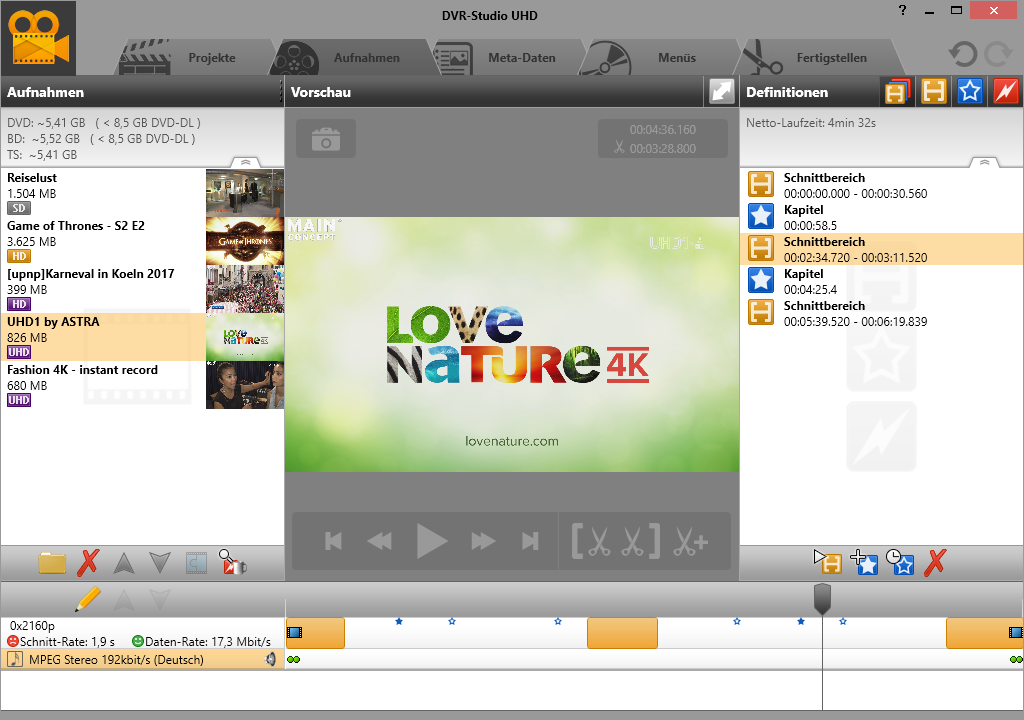1024x720 pixels.
Task: Collapse the Definitionen info panel chevron
Action: (984, 161)
